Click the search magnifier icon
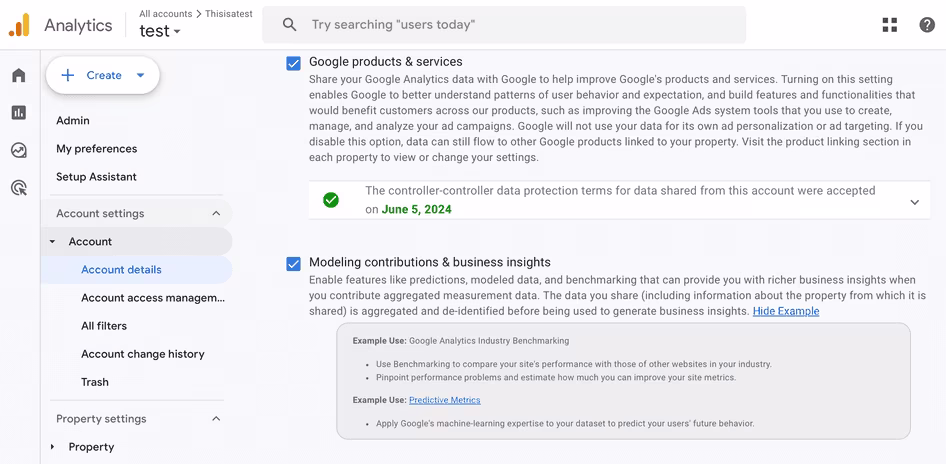This screenshot has width=946, height=464. pyautogui.click(x=290, y=25)
